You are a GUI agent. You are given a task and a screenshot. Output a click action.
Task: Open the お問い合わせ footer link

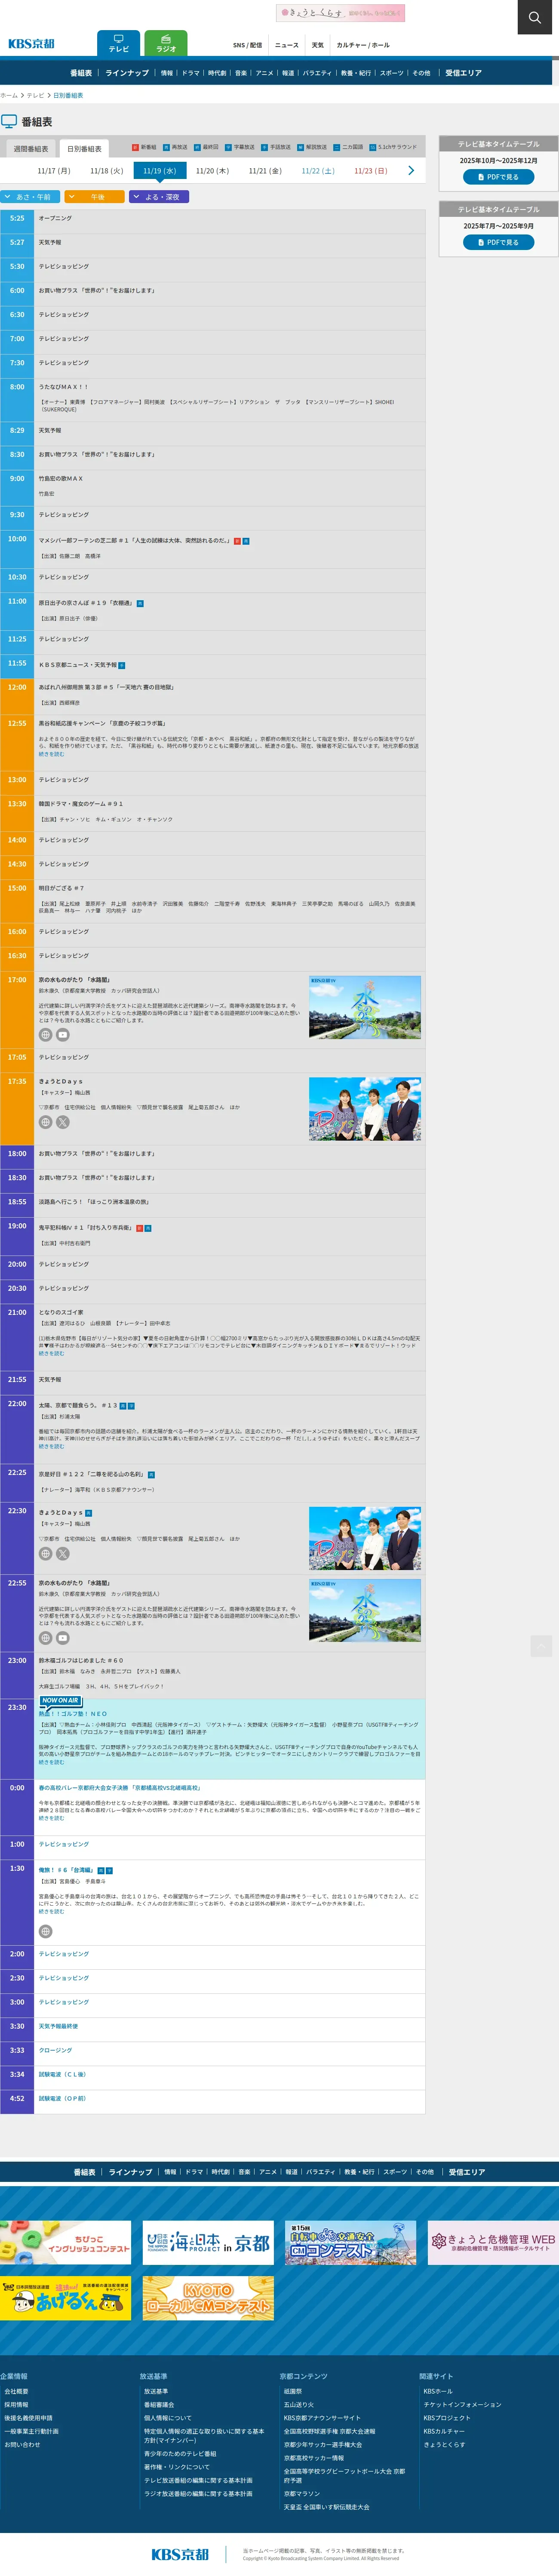[22, 2445]
